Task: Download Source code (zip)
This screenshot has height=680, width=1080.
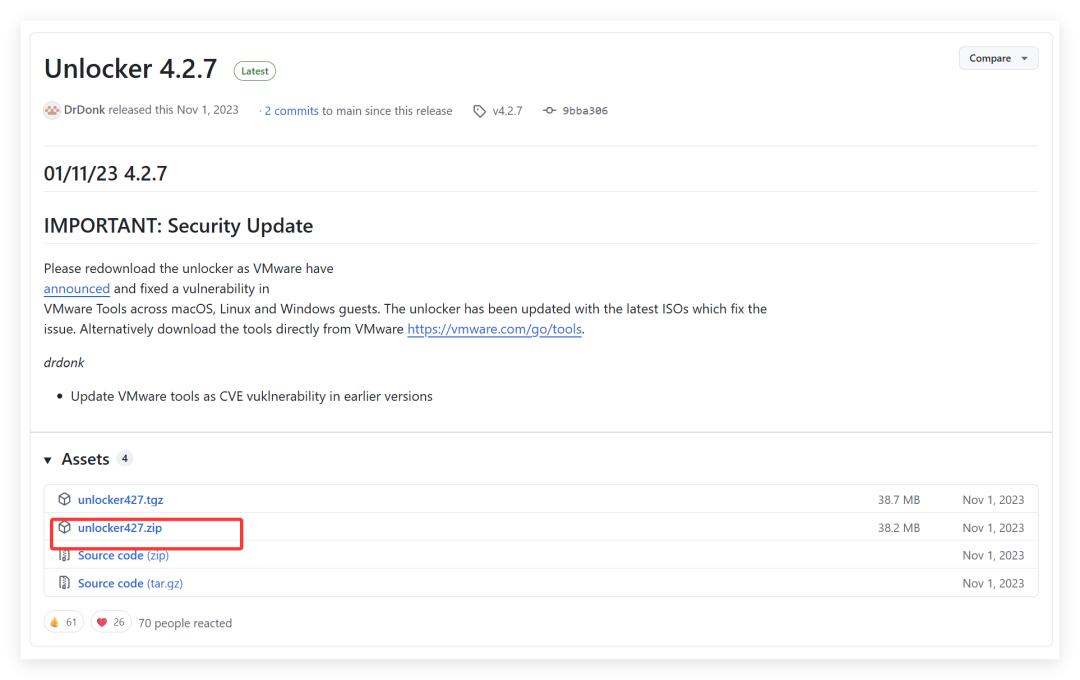Action: [x=123, y=556]
